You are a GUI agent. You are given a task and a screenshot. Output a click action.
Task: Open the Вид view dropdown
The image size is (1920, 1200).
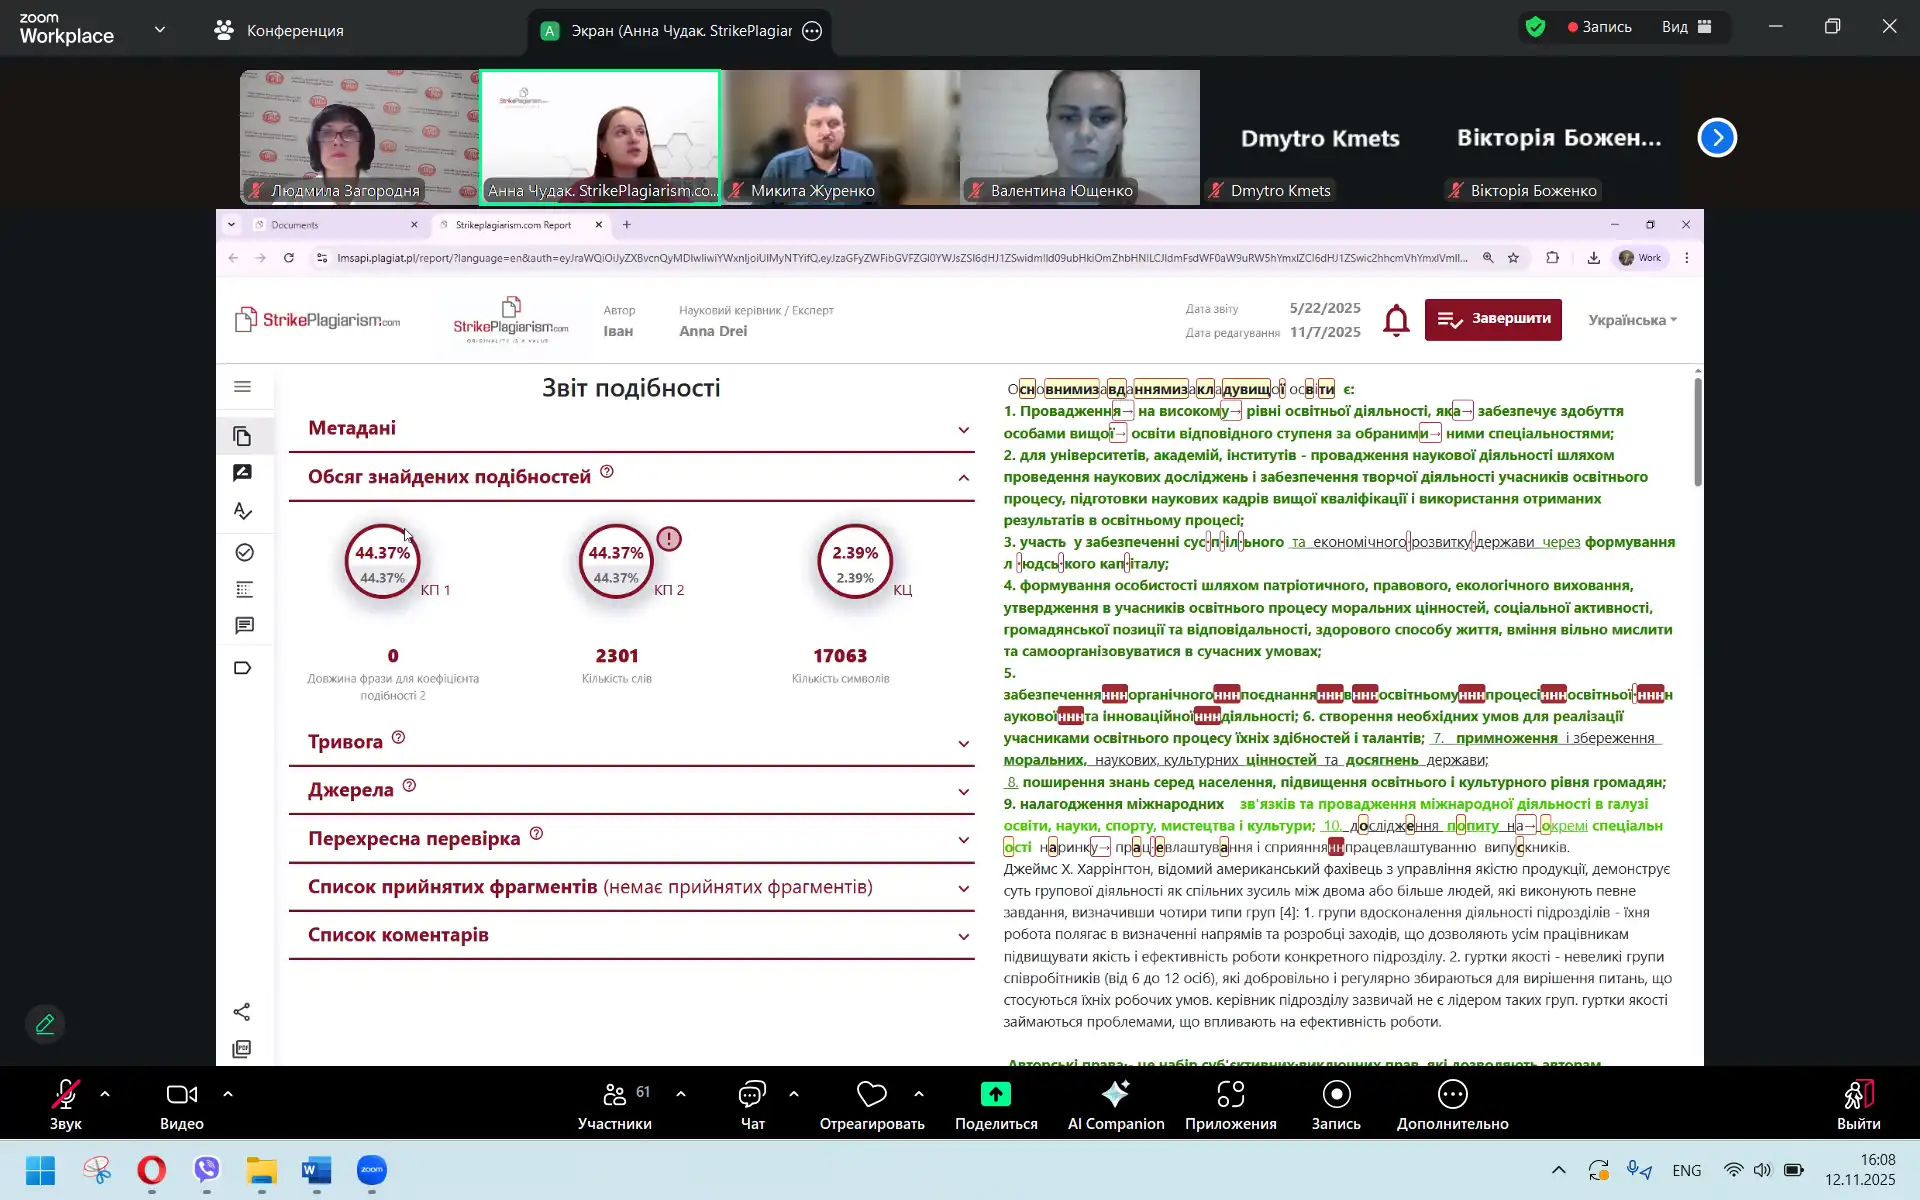[x=1687, y=27]
